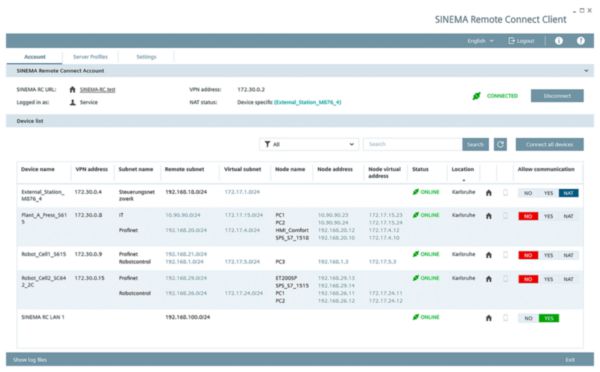The height and width of the screenshot is (372, 600).
Task: Set SINEMA RC LAN 1 communication to NO
Action: [528, 318]
